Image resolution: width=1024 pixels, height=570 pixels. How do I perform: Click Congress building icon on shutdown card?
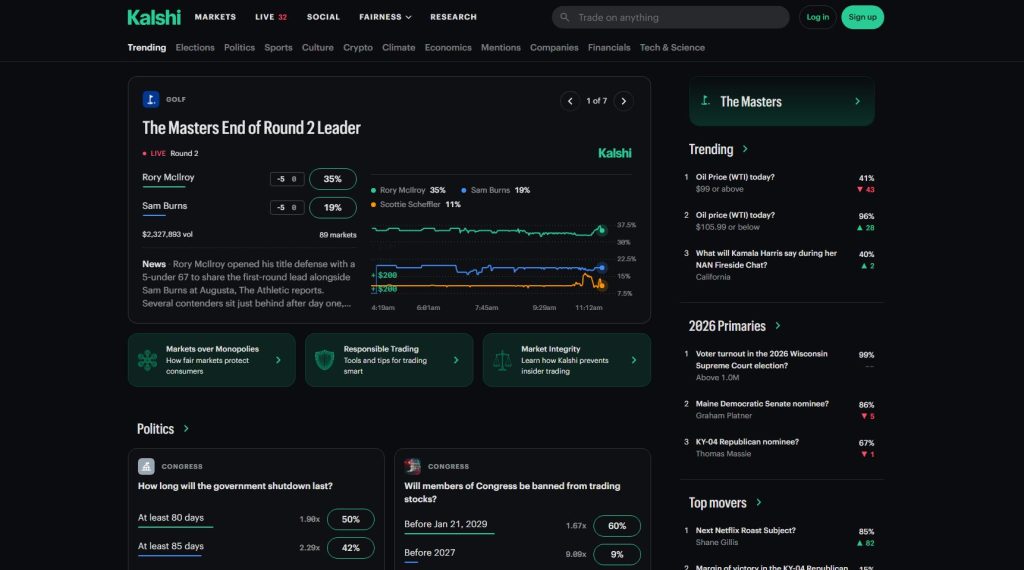pyautogui.click(x=146, y=466)
